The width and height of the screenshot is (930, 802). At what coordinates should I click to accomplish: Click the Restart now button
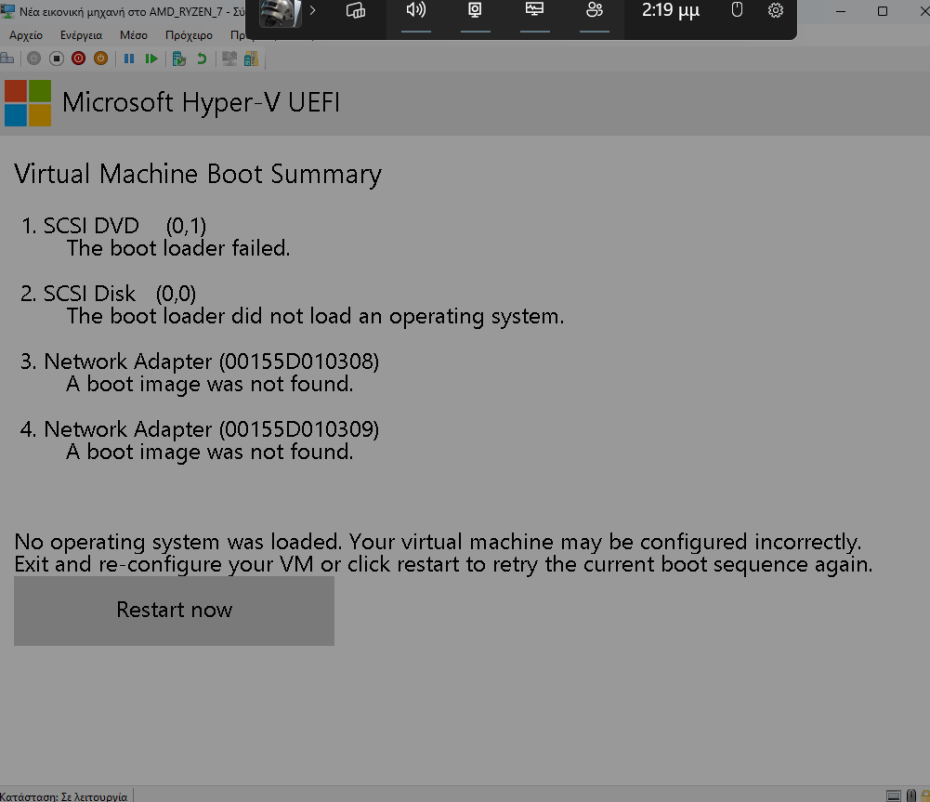[174, 610]
